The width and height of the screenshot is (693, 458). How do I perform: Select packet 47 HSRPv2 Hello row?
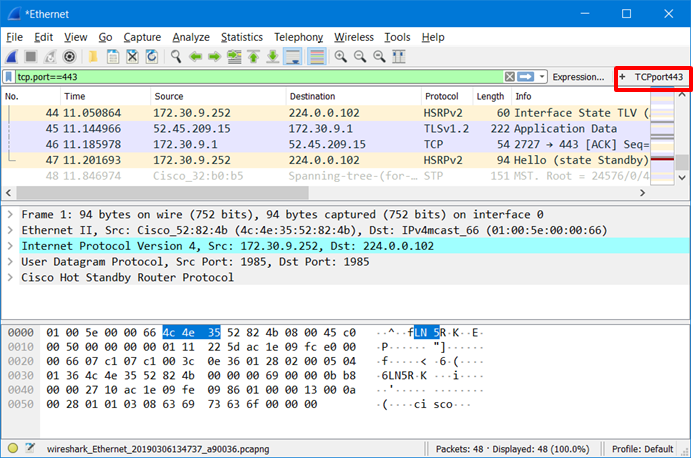(x=326, y=160)
